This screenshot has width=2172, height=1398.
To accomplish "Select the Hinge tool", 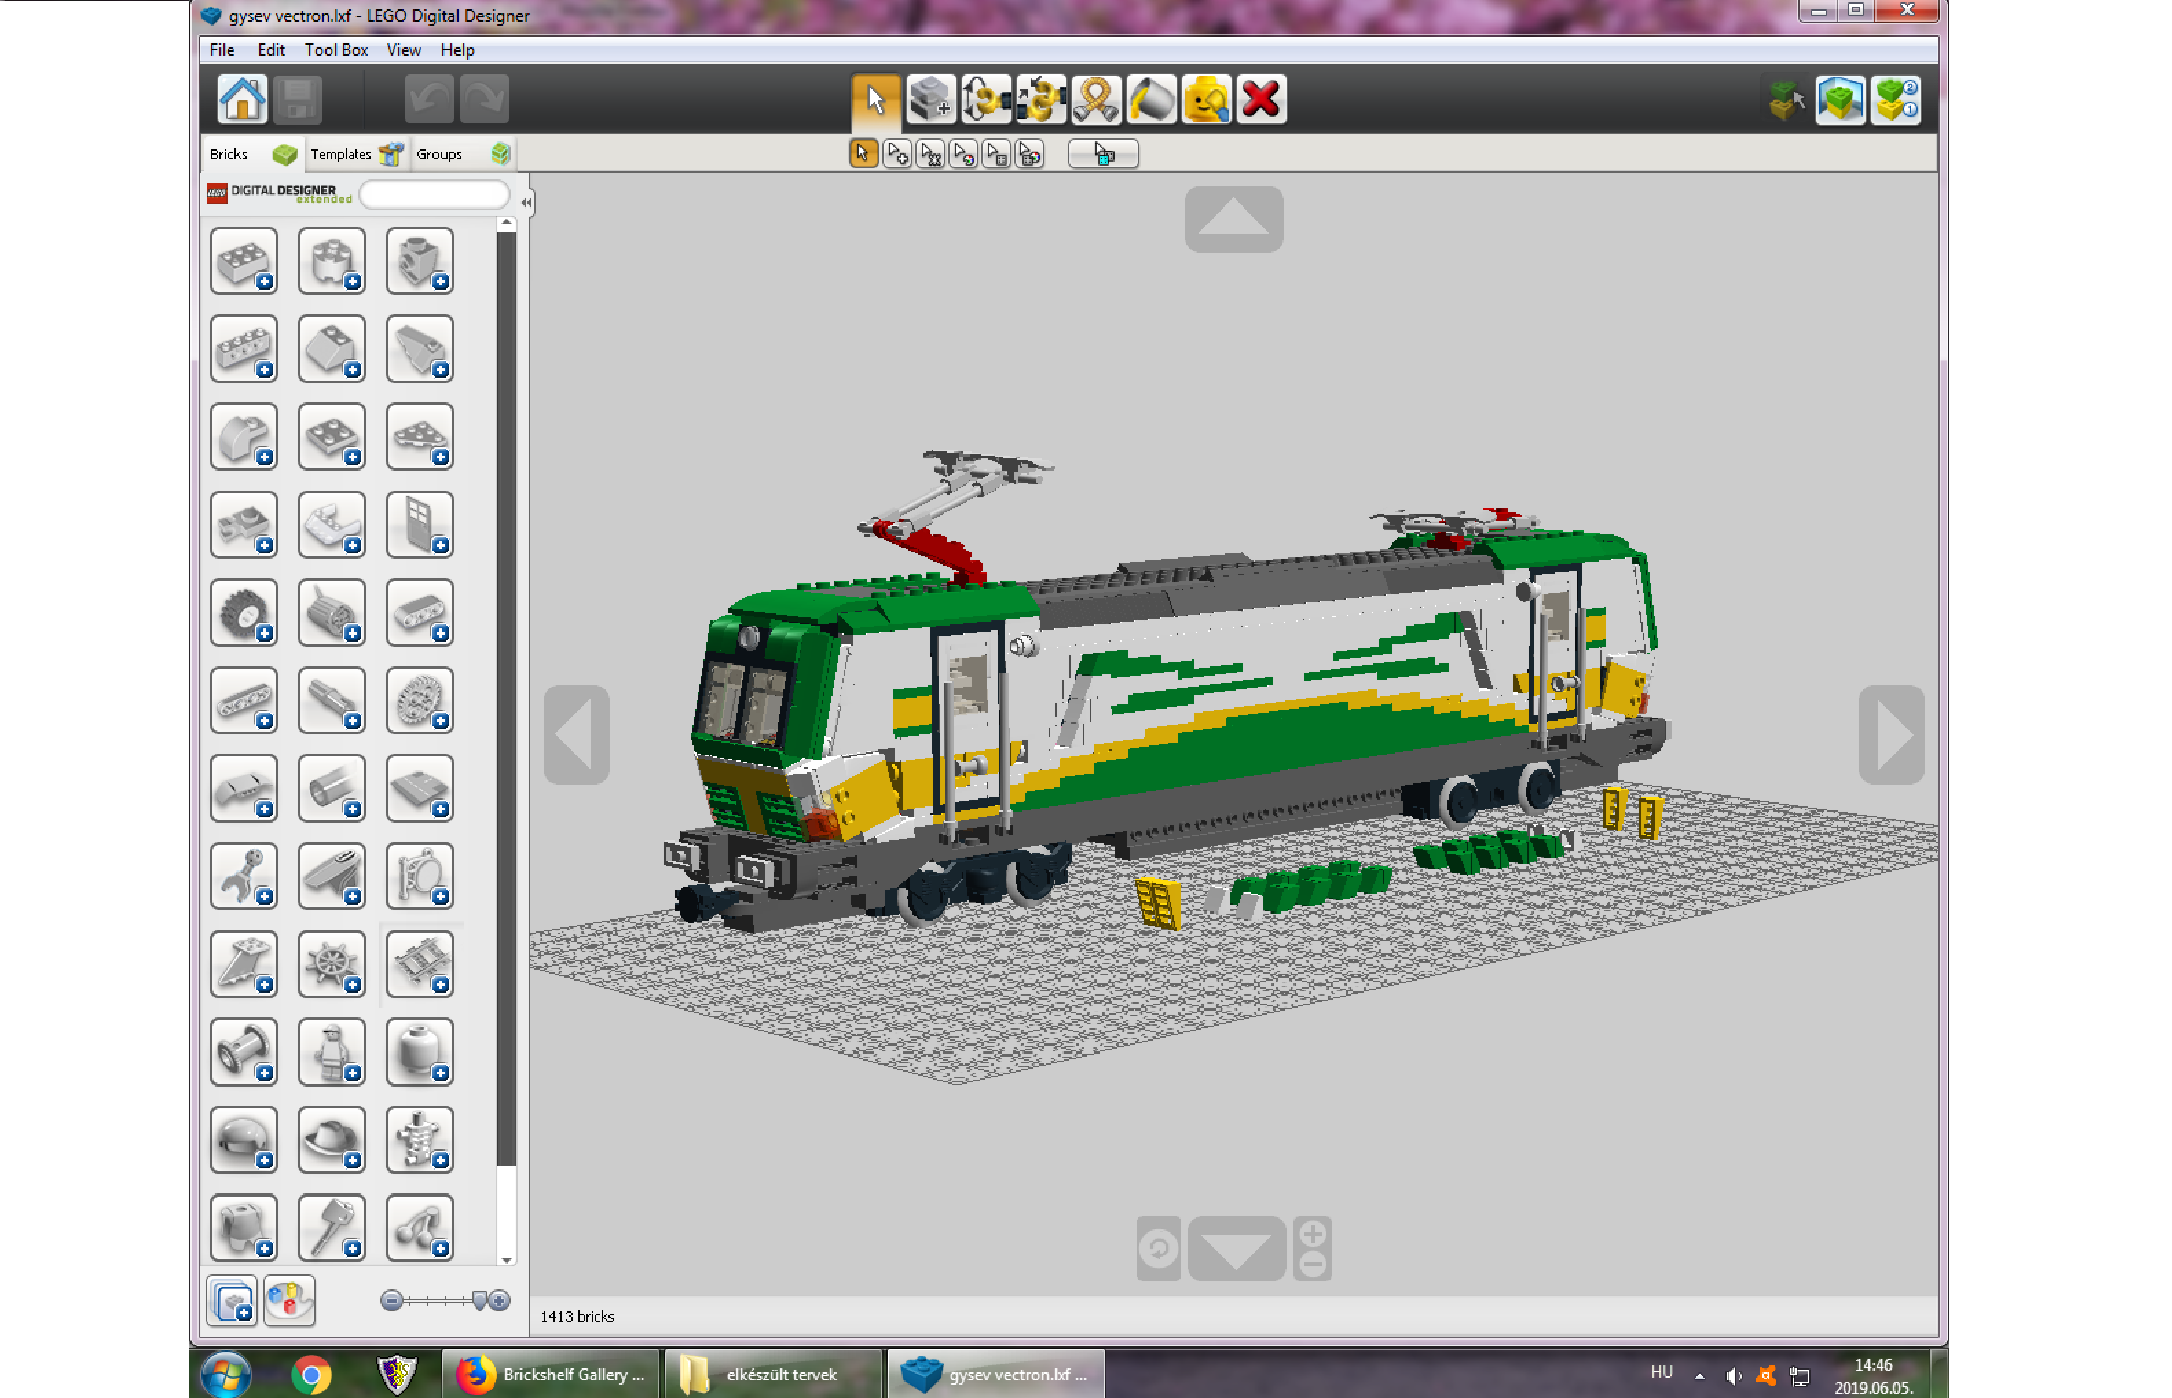I will coord(986,100).
